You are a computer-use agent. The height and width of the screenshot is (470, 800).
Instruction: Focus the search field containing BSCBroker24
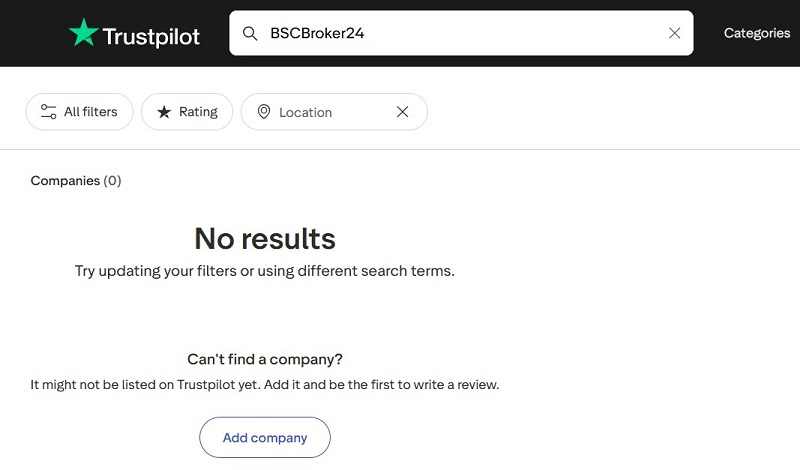pos(461,33)
